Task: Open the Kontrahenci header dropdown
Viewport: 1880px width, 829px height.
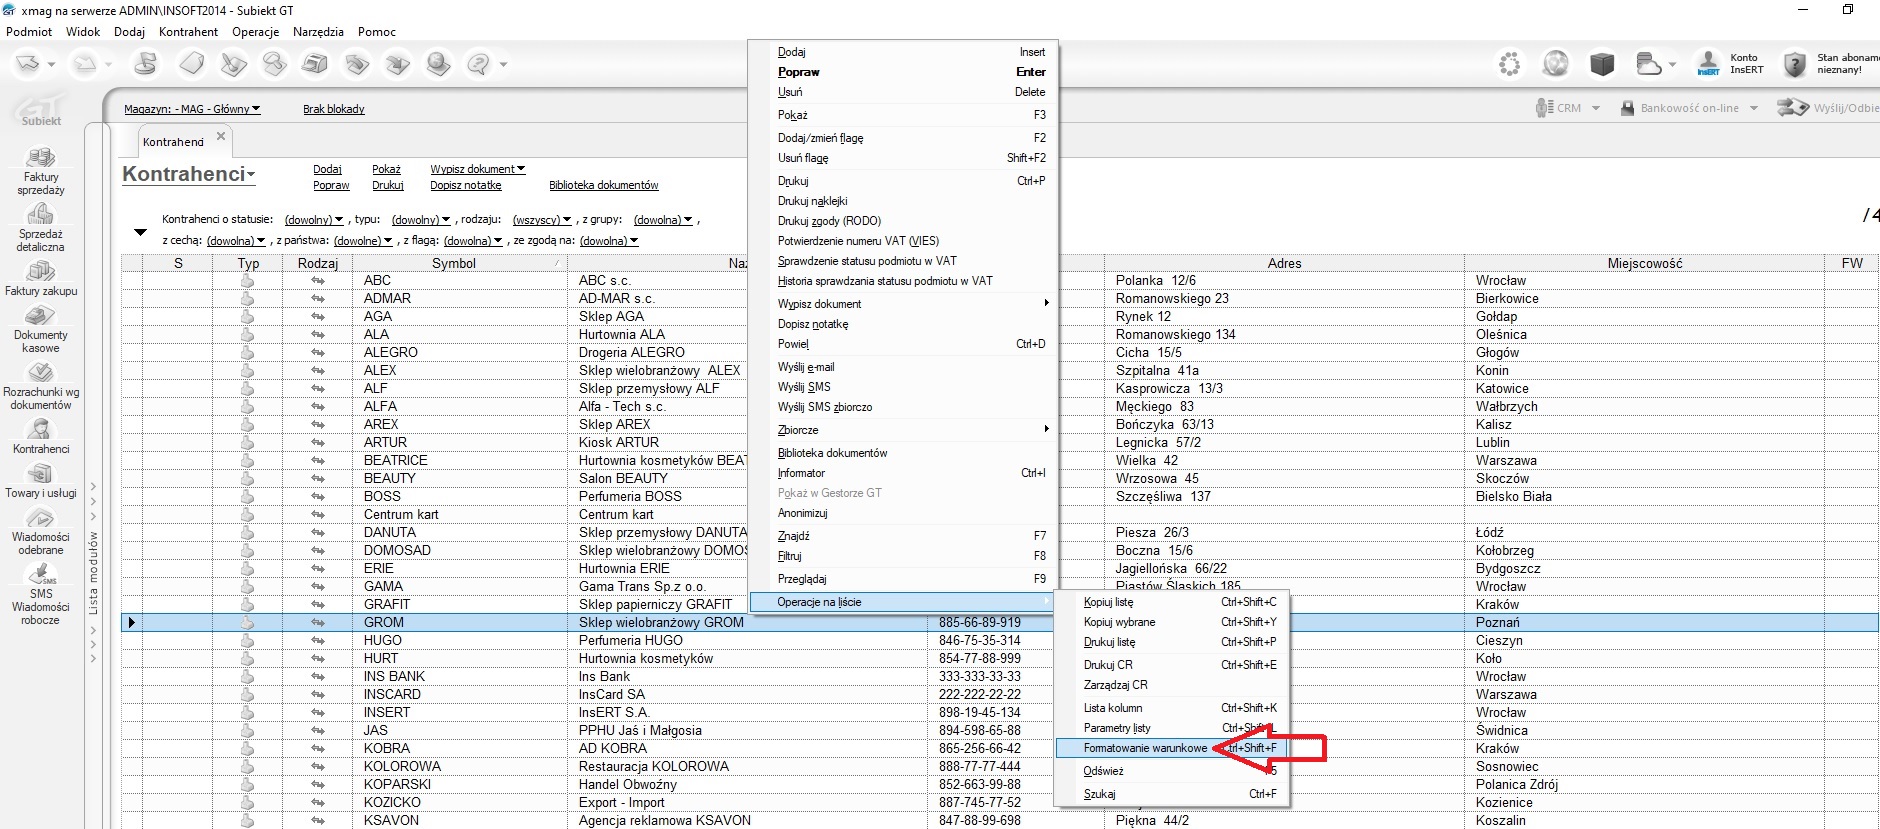Action: (188, 174)
